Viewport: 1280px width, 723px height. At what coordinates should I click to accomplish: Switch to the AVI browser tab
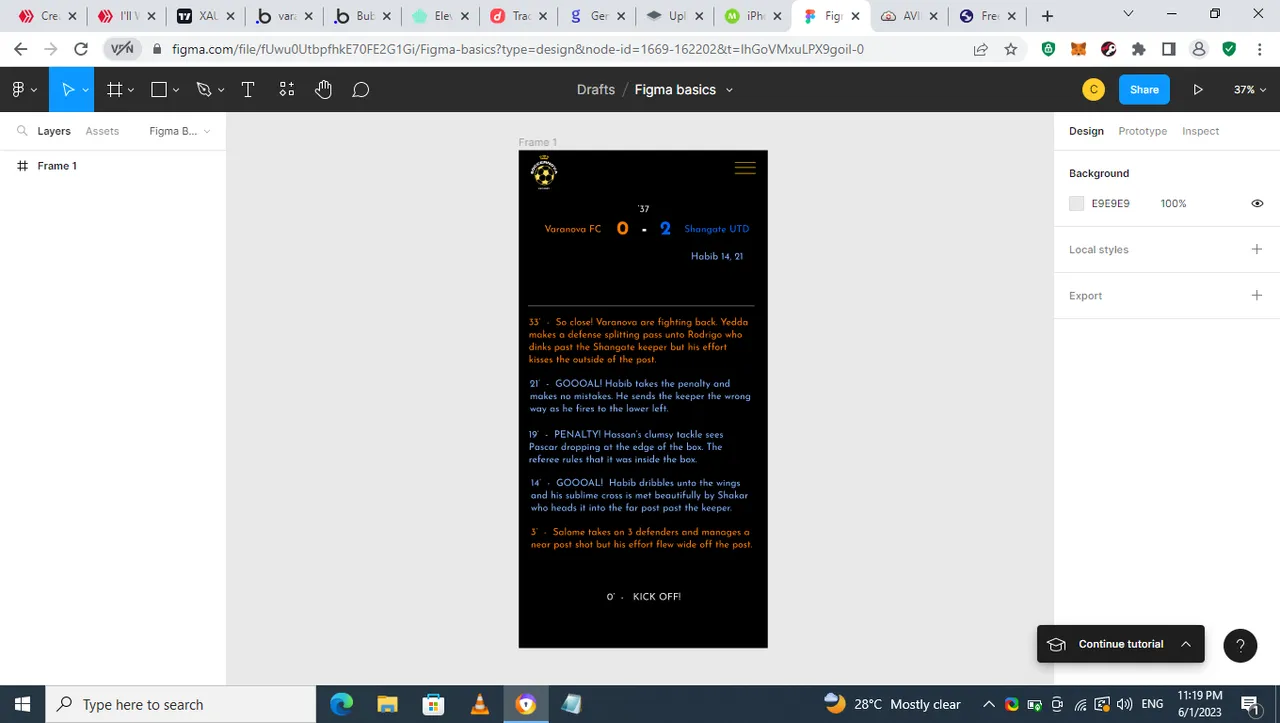(912, 16)
